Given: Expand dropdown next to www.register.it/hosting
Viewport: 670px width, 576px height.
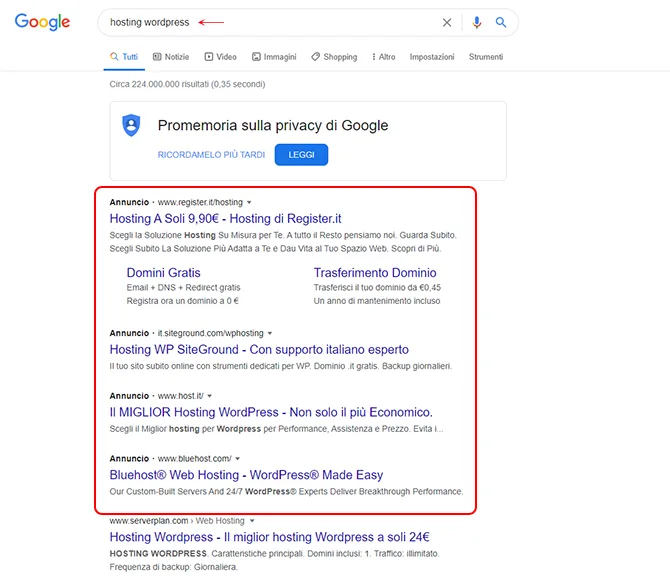Looking at the screenshot, I should point(249,202).
